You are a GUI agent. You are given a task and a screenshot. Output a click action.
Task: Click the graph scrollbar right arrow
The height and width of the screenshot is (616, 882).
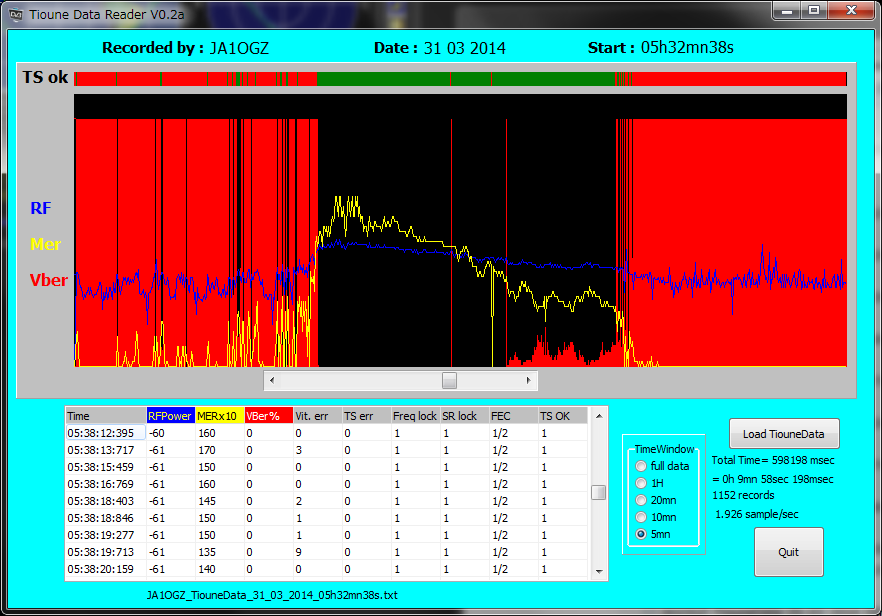pos(528,380)
